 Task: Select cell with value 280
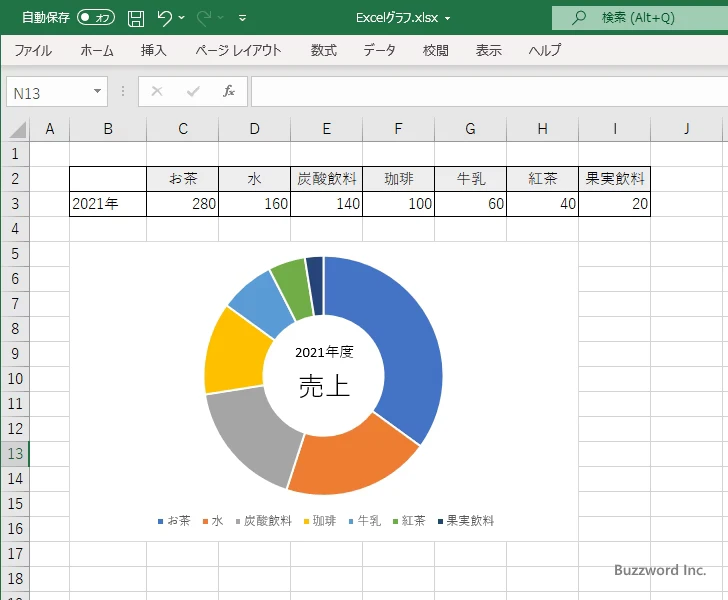coord(182,204)
